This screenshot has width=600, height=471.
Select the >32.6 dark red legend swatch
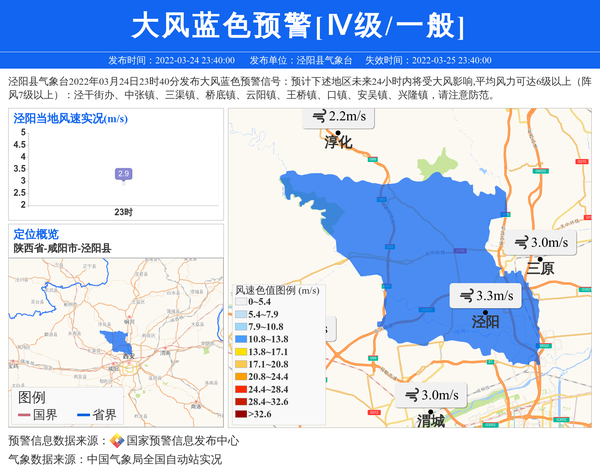tap(241, 414)
